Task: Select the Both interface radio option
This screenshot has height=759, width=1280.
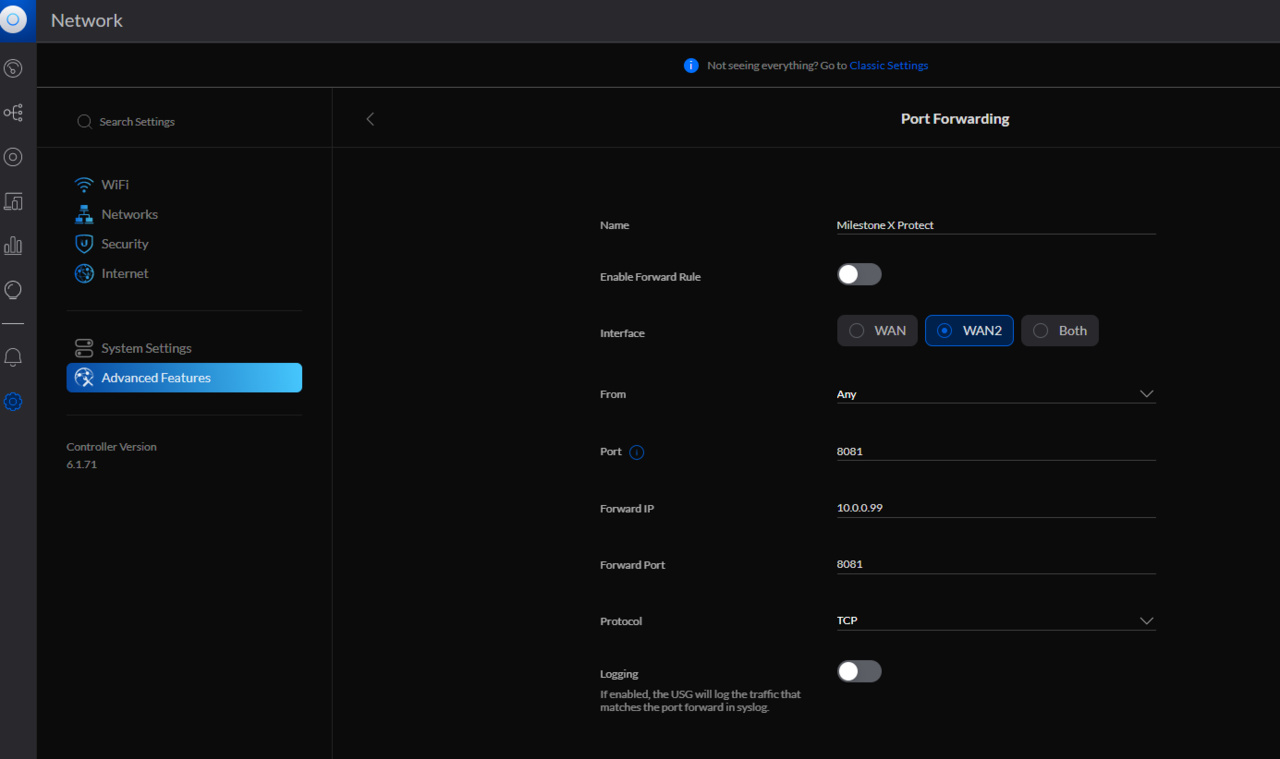Action: [1059, 331]
